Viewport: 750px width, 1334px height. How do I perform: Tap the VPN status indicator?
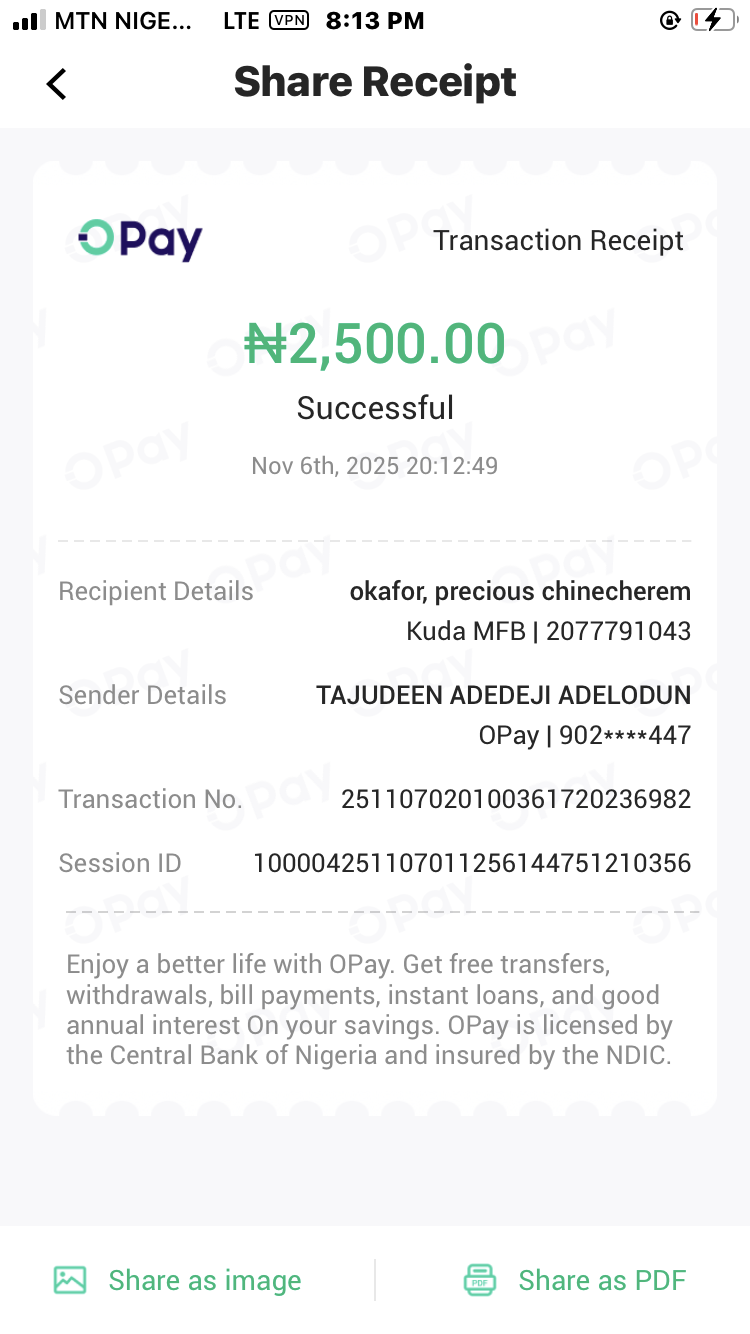point(289,20)
